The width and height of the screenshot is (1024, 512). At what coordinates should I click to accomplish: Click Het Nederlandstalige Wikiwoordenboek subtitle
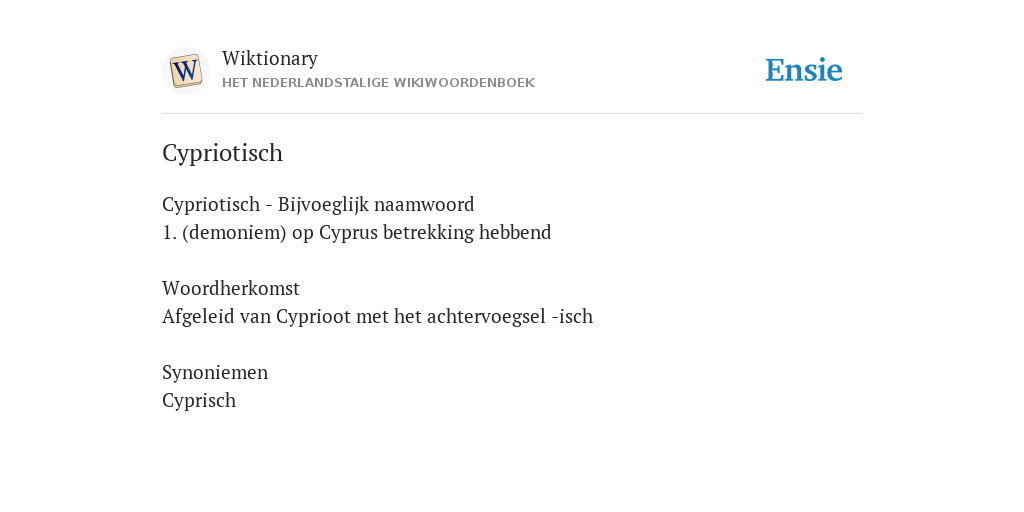(x=378, y=83)
